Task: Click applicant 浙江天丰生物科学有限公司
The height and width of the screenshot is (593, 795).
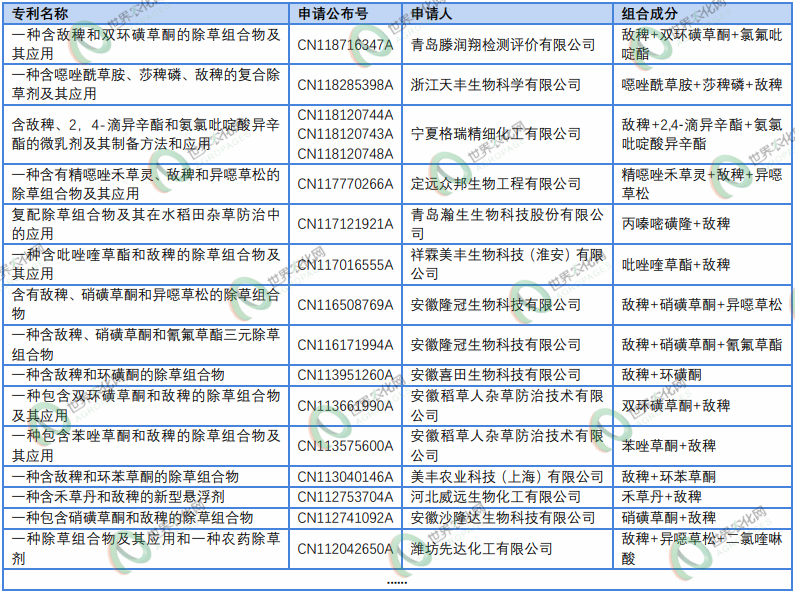Action: pos(496,85)
